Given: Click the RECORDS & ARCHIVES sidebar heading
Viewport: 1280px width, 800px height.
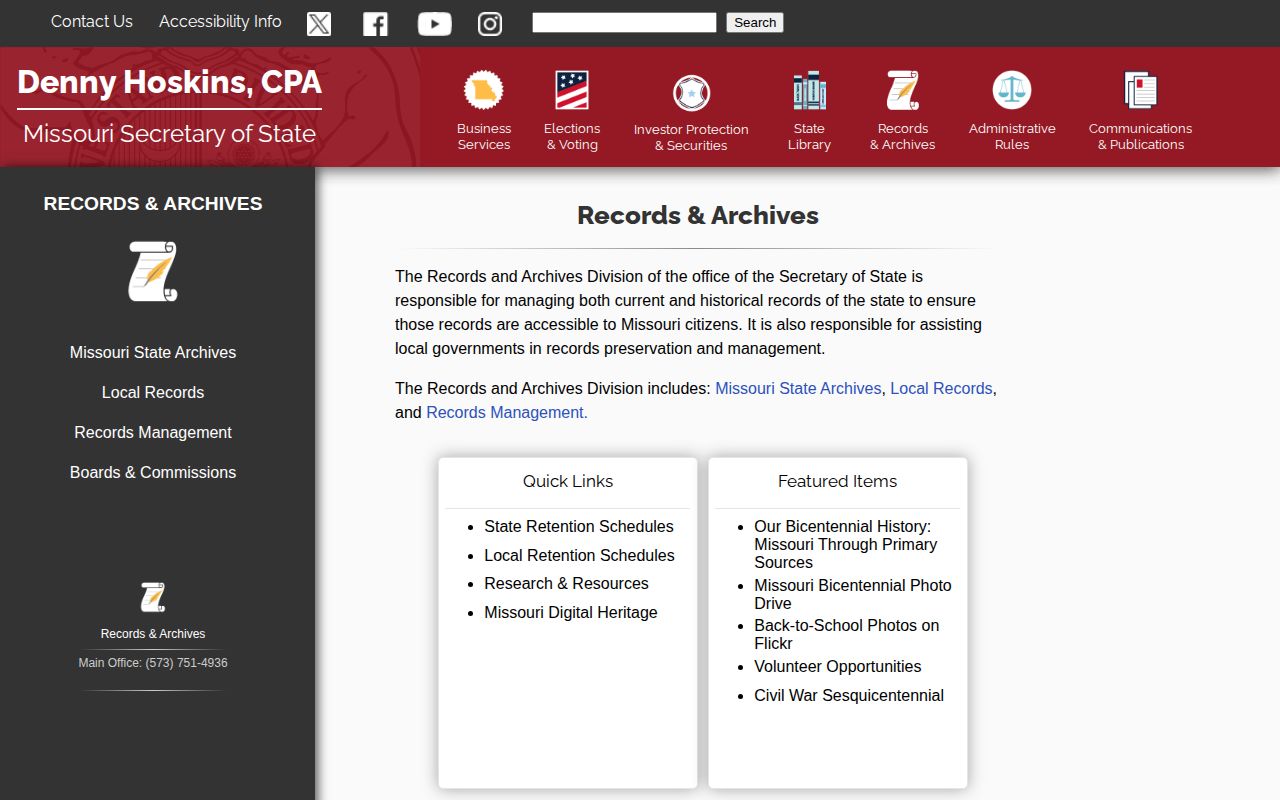Looking at the screenshot, I should tap(153, 203).
